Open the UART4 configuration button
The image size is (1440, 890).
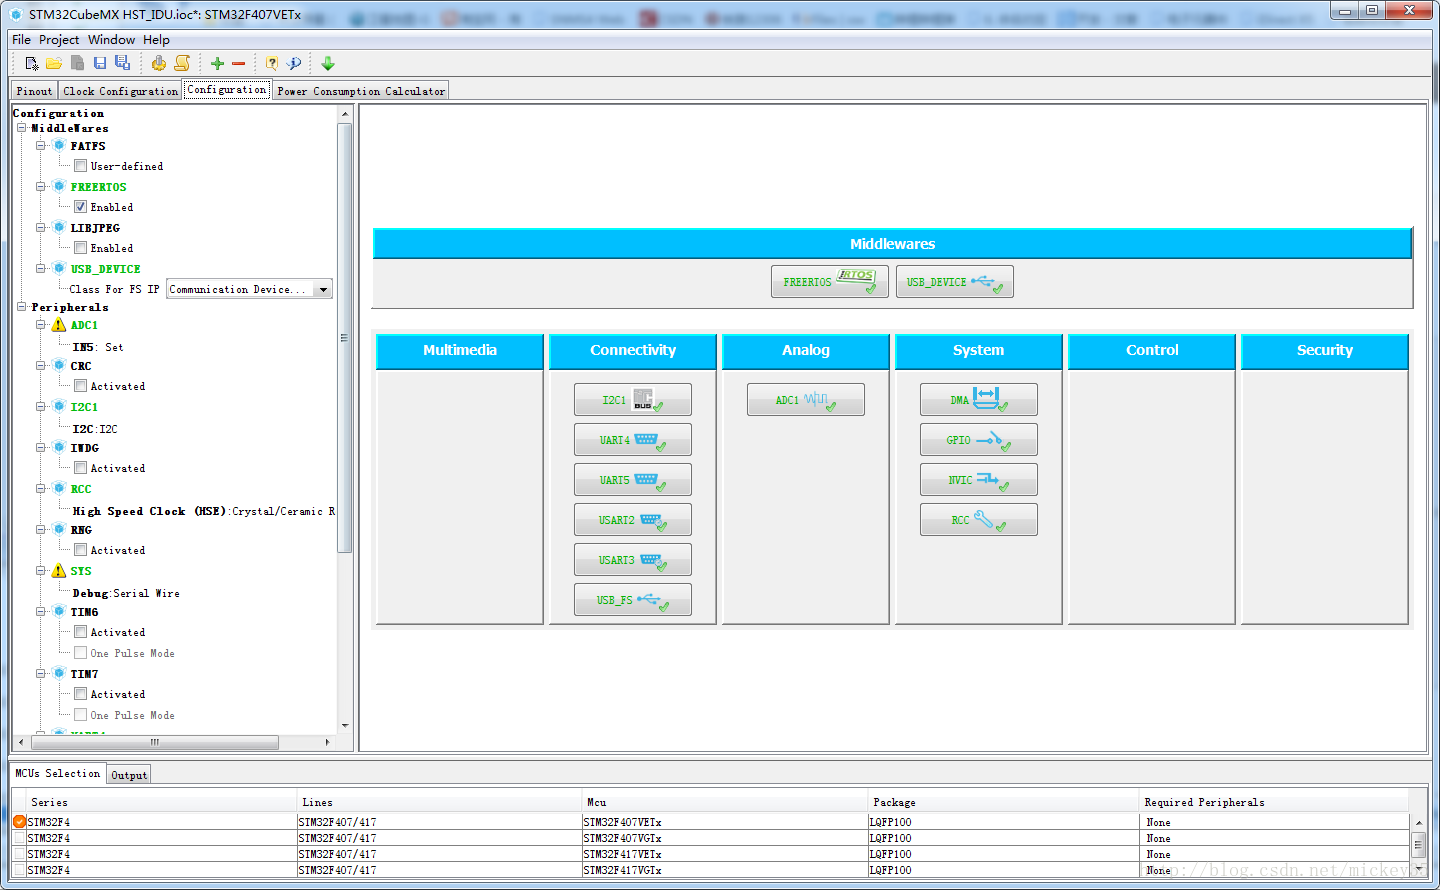tap(633, 440)
